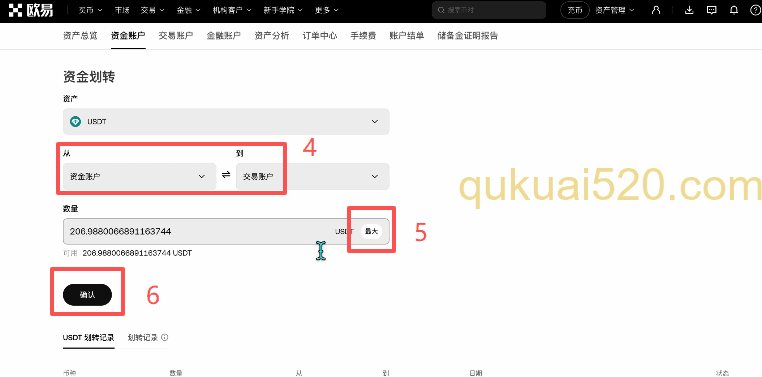
Task: Open the 资金账户 source account dropdown
Action: [139, 176]
